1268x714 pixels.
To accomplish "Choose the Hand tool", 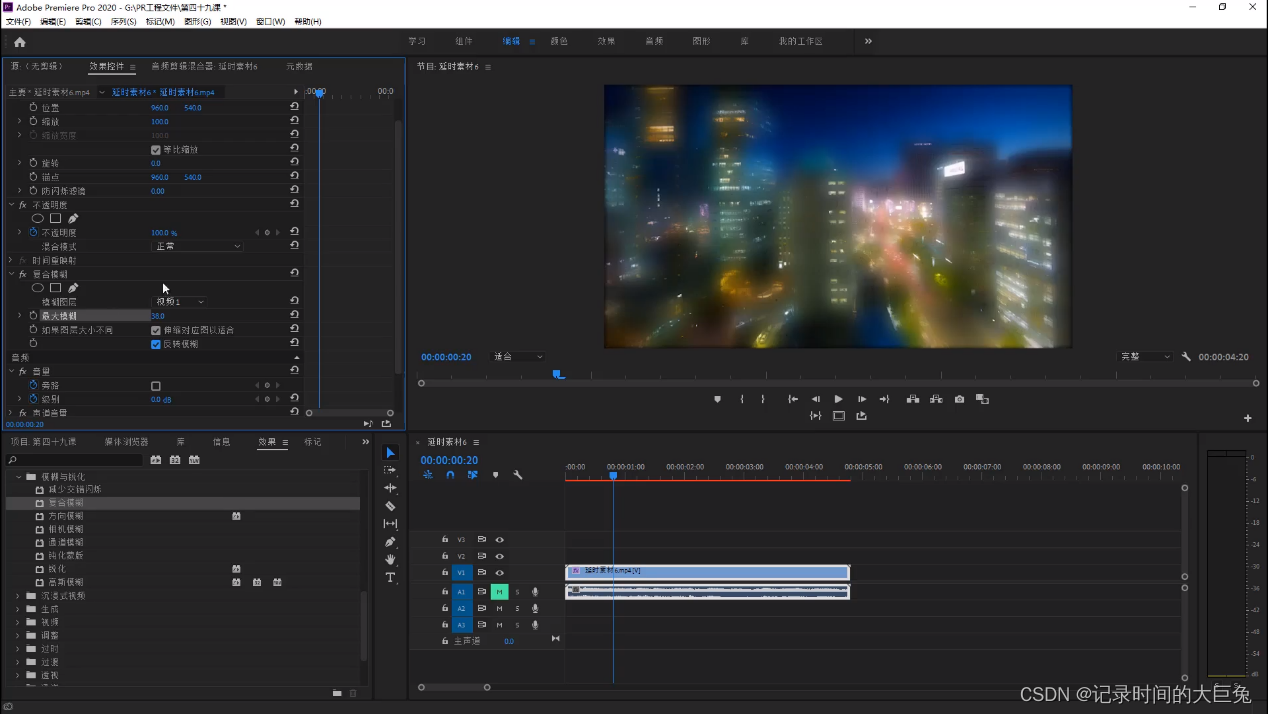I will click(390, 560).
